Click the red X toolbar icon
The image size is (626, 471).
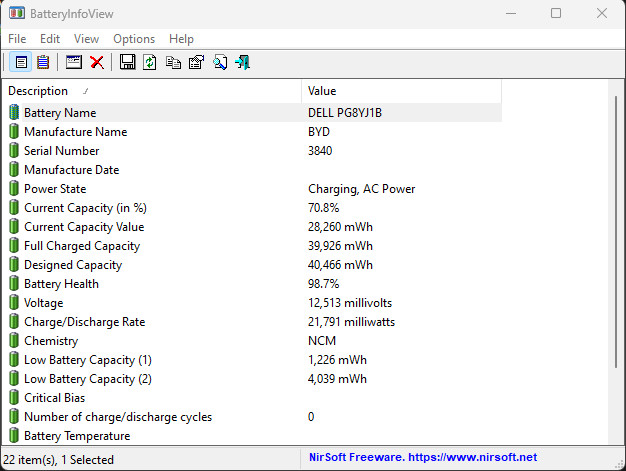click(97, 62)
